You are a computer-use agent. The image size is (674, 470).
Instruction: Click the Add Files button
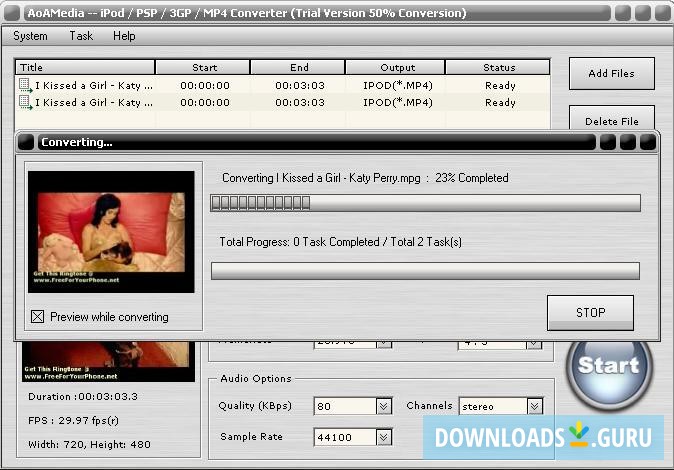612,74
